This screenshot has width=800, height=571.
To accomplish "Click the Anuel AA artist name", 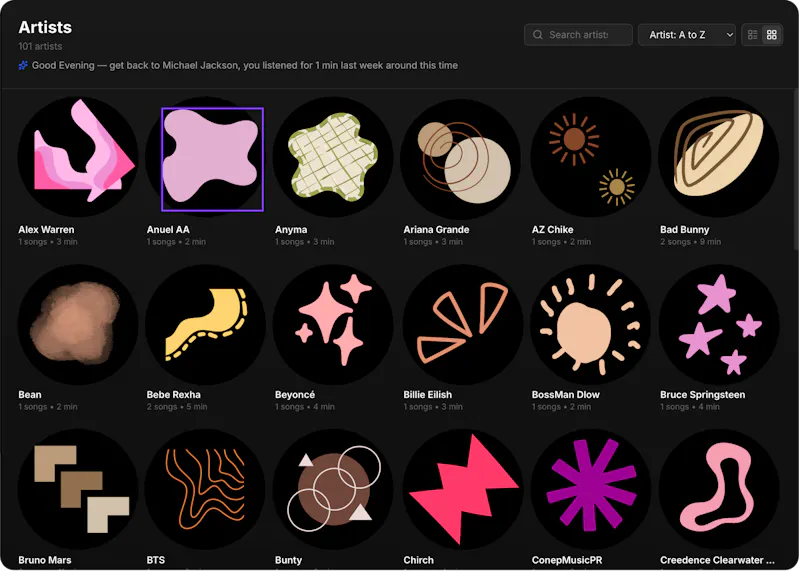I will [x=168, y=230].
